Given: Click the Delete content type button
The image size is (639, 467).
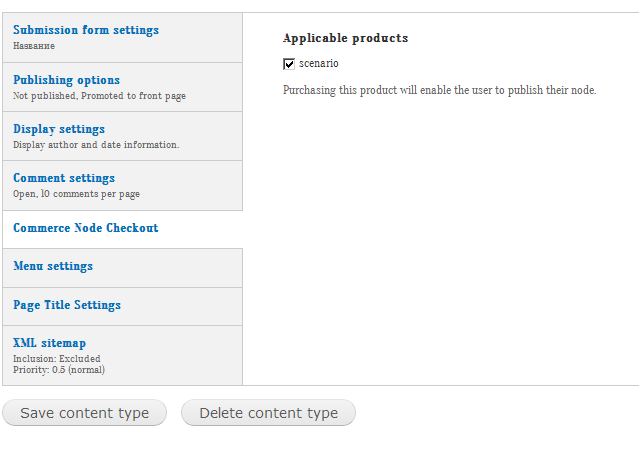Looking at the screenshot, I should click(268, 413).
